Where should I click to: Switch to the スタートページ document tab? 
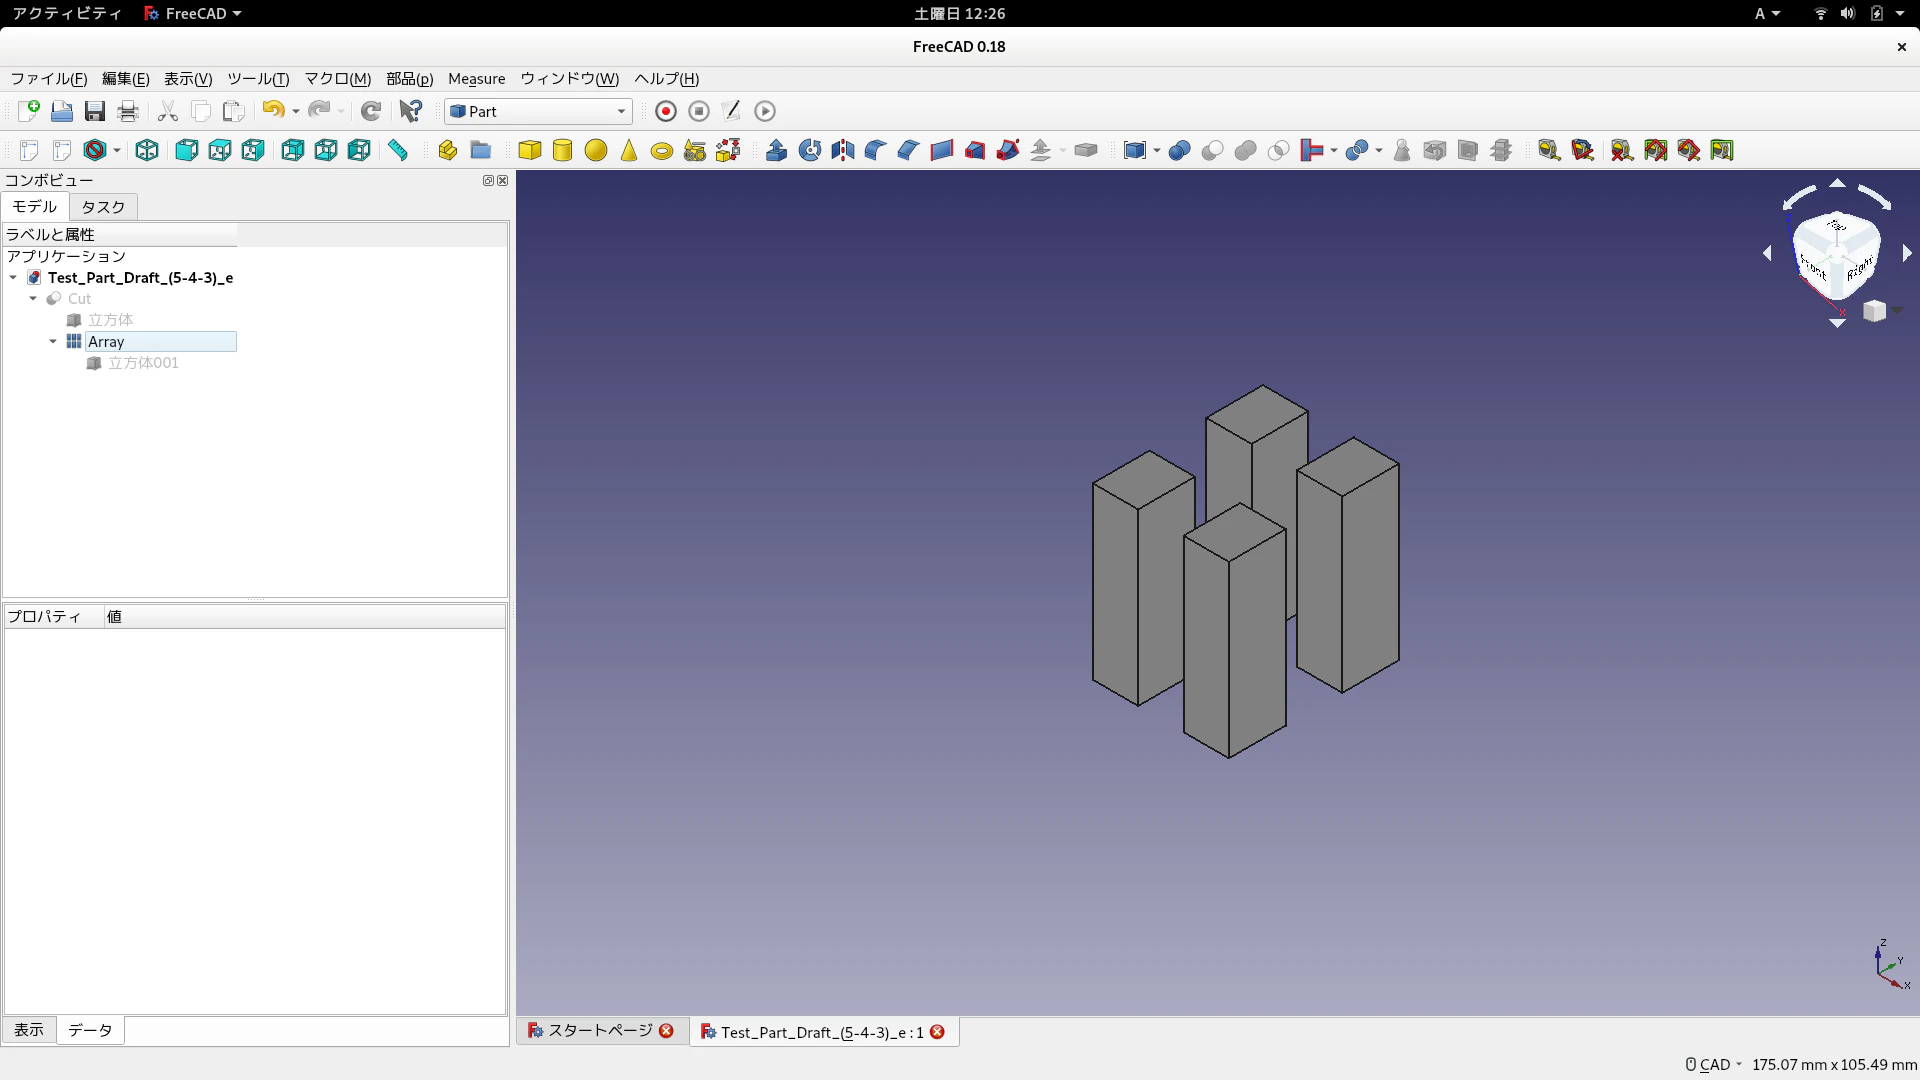pyautogui.click(x=601, y=1031)
